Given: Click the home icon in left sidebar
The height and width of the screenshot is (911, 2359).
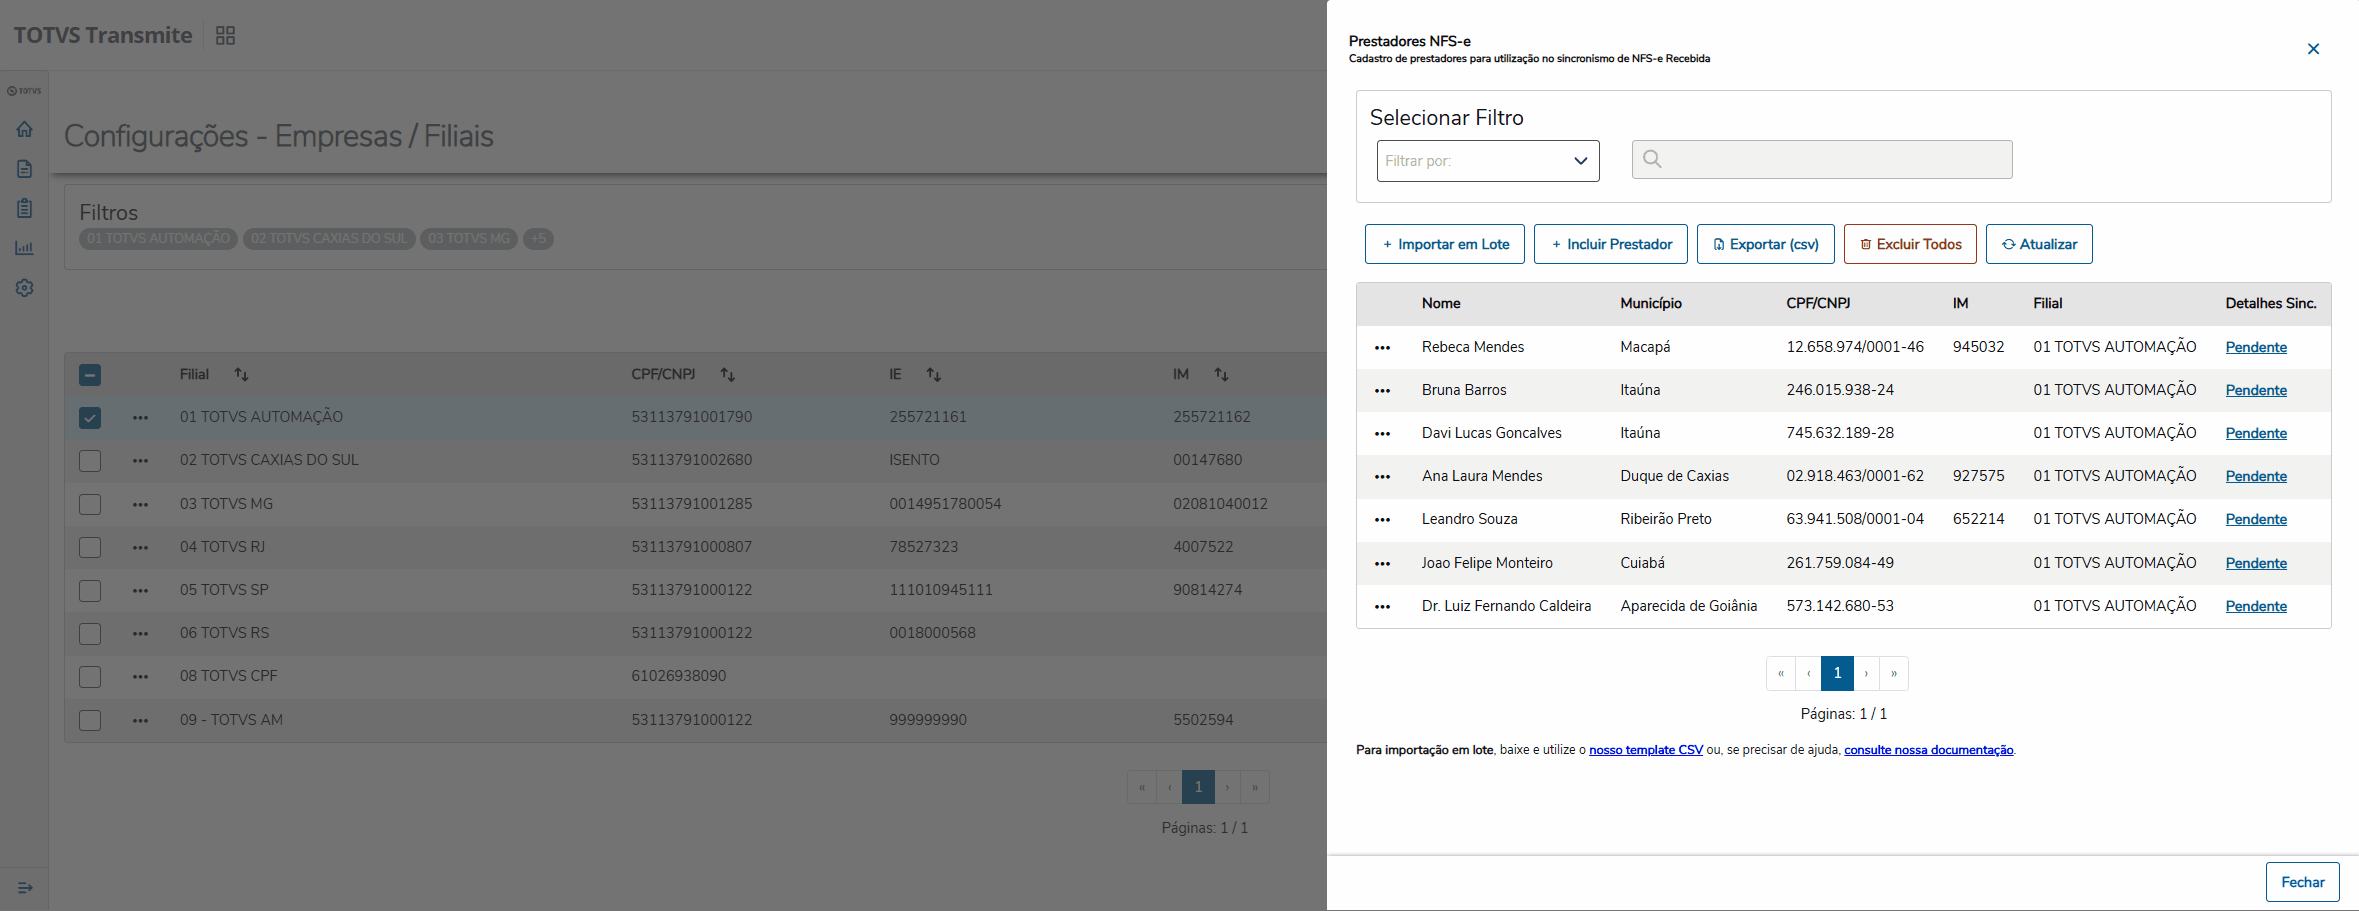Looking at the screenshot, I should [x=25, y=129].
